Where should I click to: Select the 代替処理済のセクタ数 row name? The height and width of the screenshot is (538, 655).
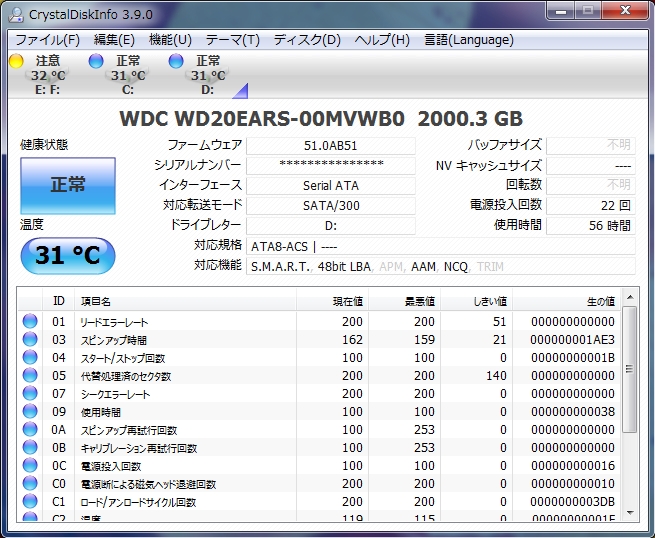[x=126, y=376]
